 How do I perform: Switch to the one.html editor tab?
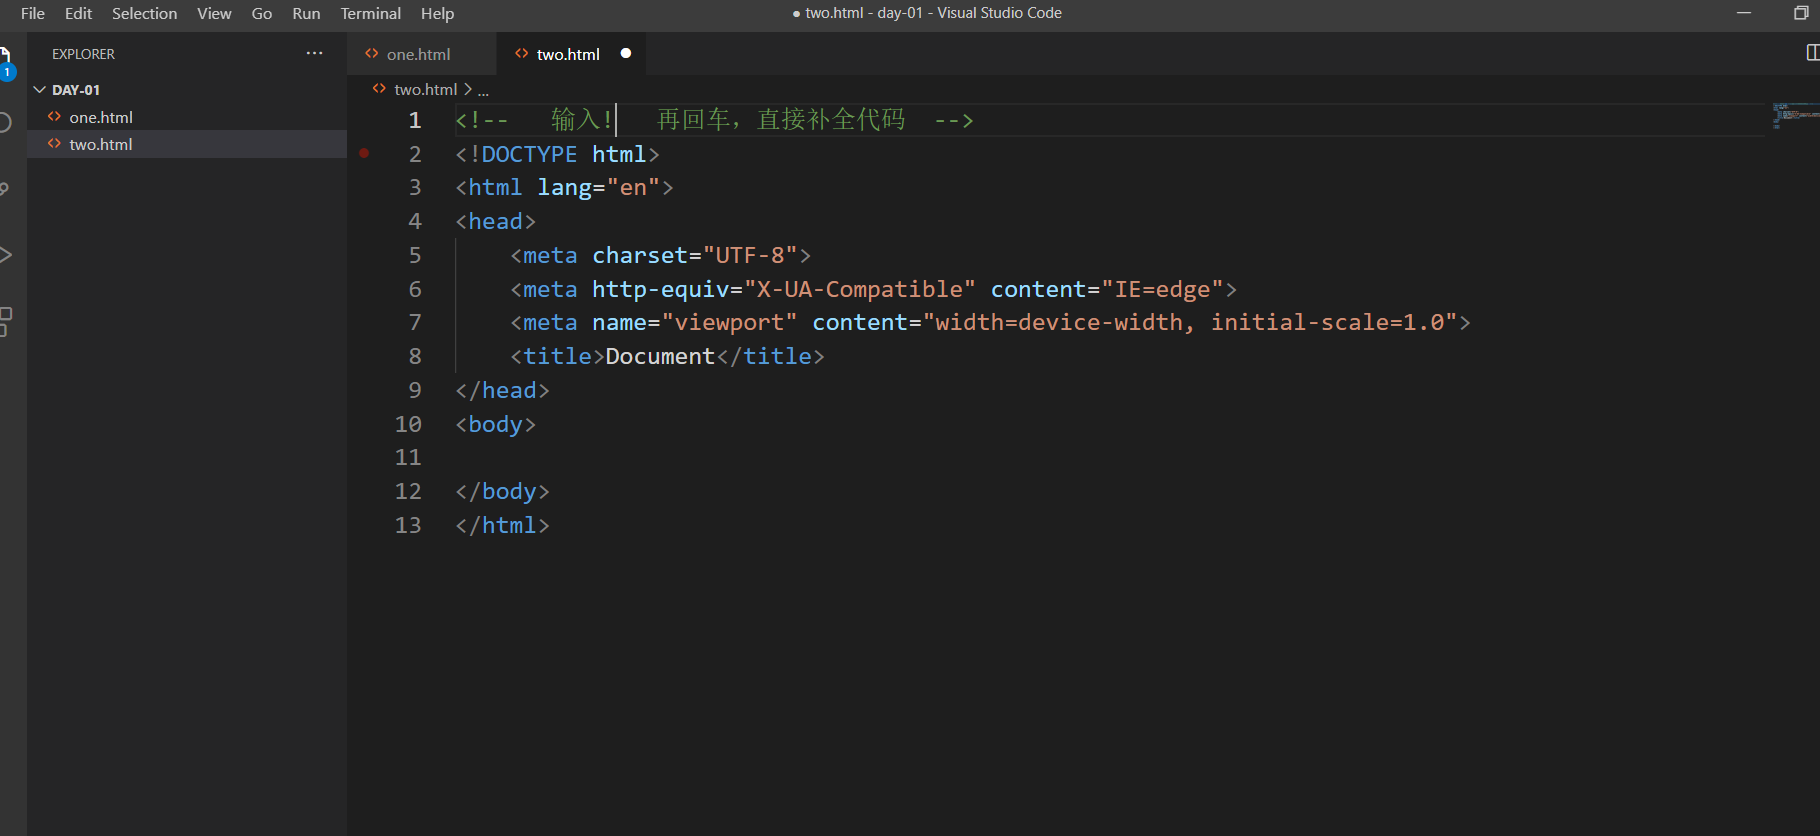[421, 54]
